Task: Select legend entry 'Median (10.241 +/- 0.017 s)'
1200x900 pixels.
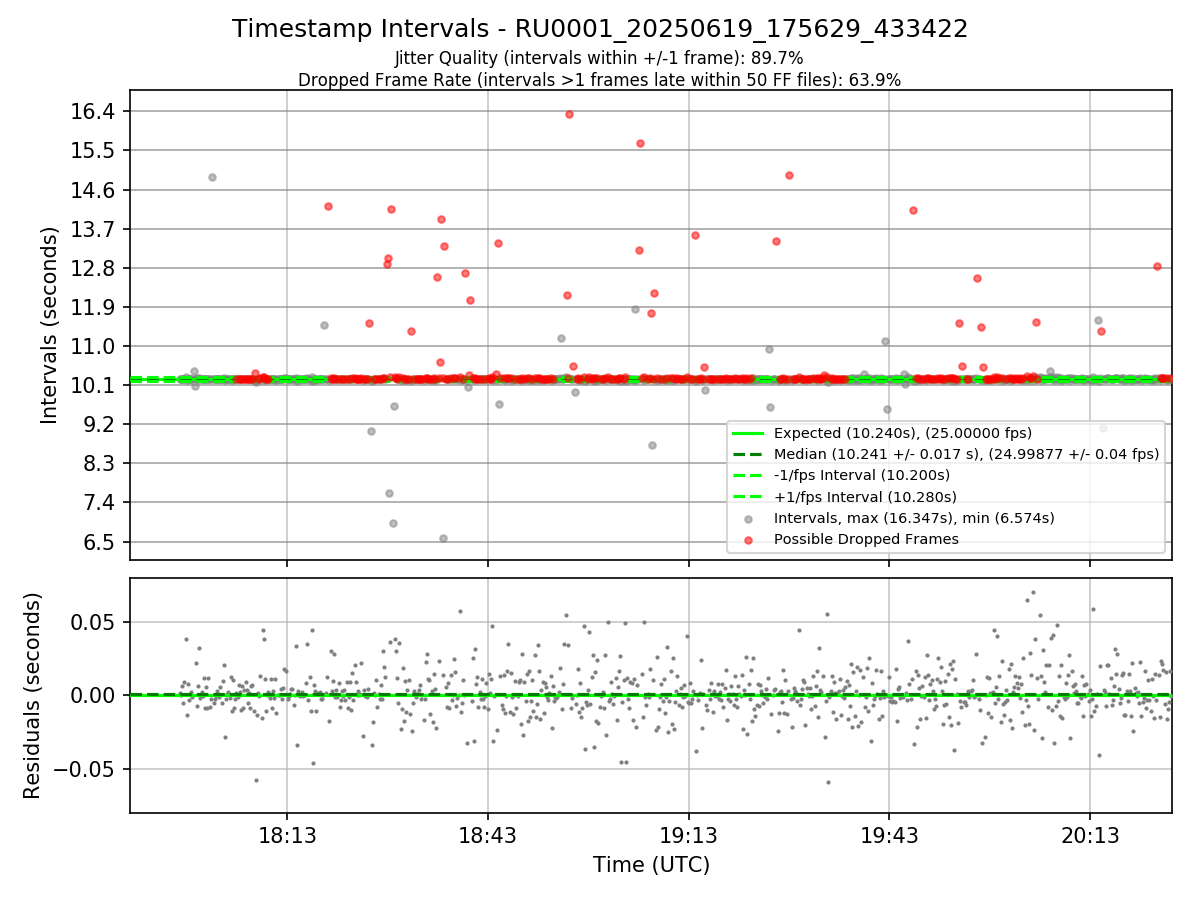Action: (x=946, y=454)
